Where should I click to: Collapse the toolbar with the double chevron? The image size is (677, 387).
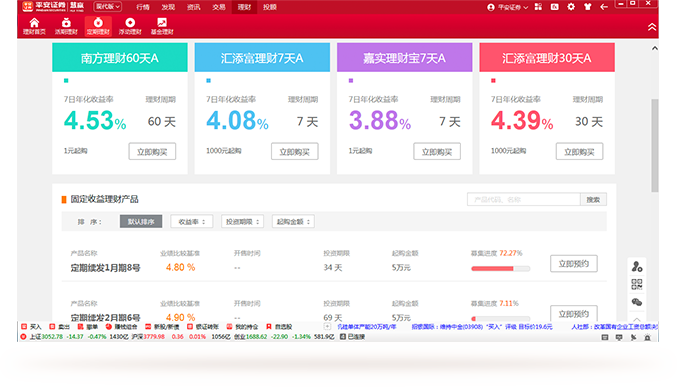click(x=652, y=27)
